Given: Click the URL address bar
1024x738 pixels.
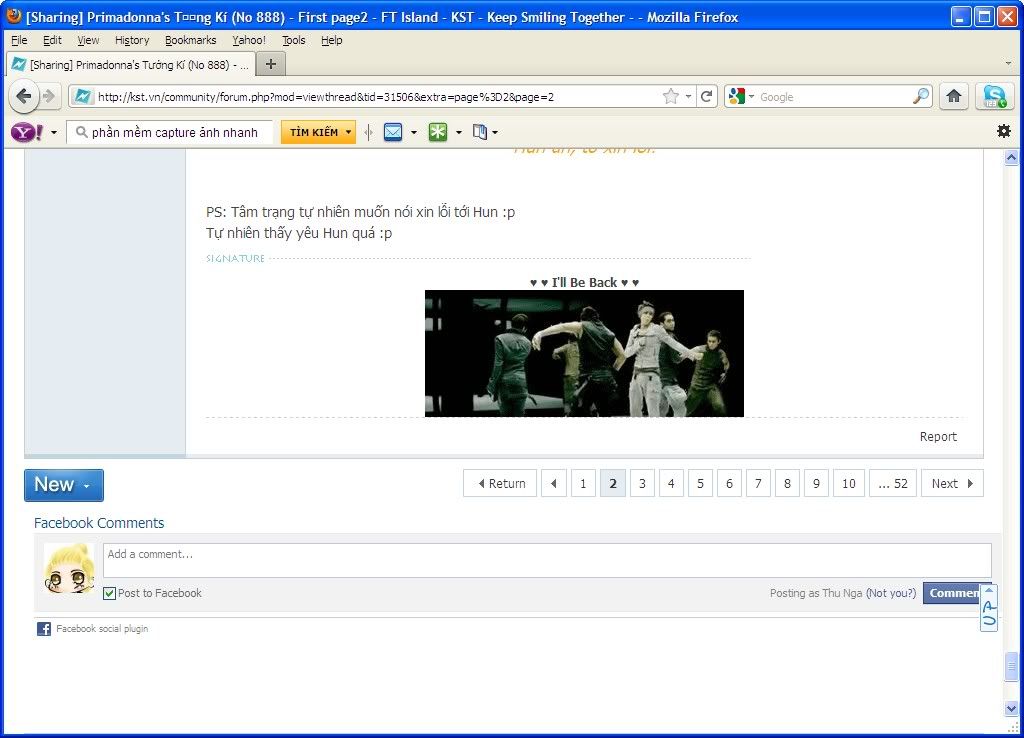Looking at the screenshot, I should [x=379, y=97].
